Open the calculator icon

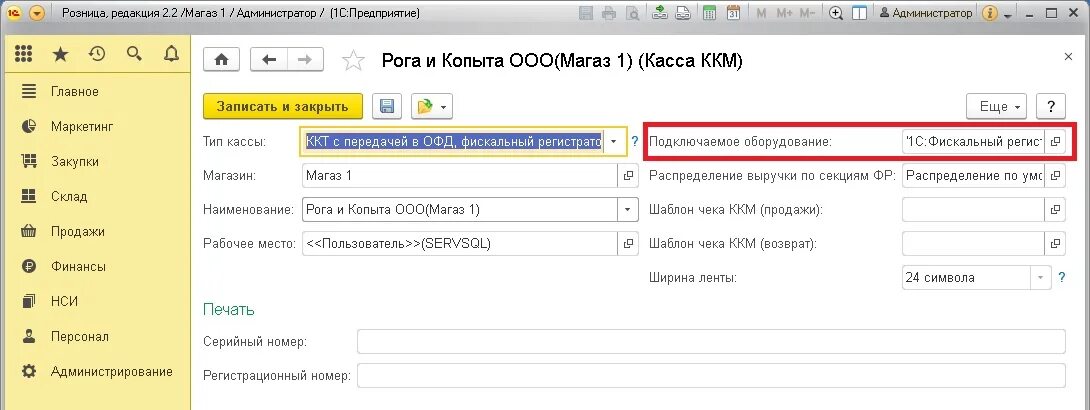709,13
